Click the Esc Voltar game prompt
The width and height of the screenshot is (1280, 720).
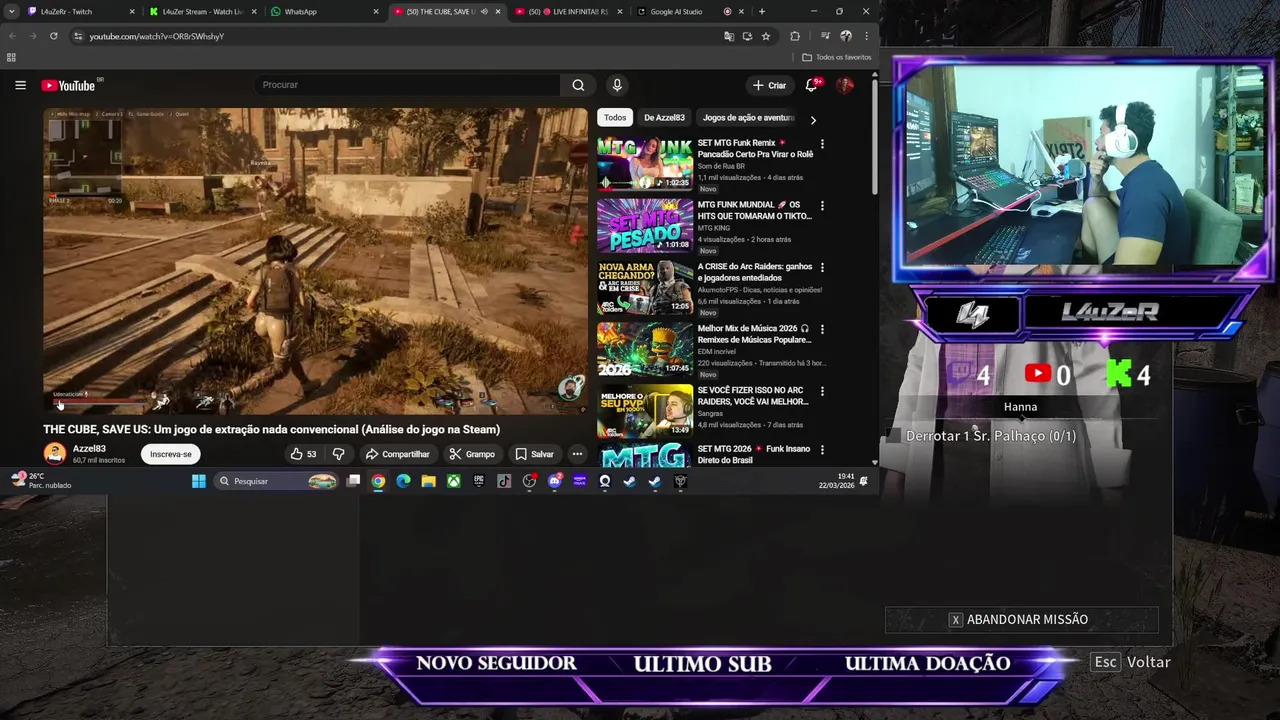(1132, 662)
